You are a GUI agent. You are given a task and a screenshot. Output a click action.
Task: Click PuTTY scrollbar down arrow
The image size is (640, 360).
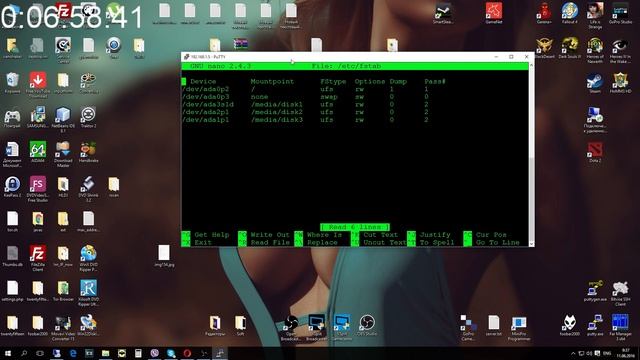coord(531,244)
